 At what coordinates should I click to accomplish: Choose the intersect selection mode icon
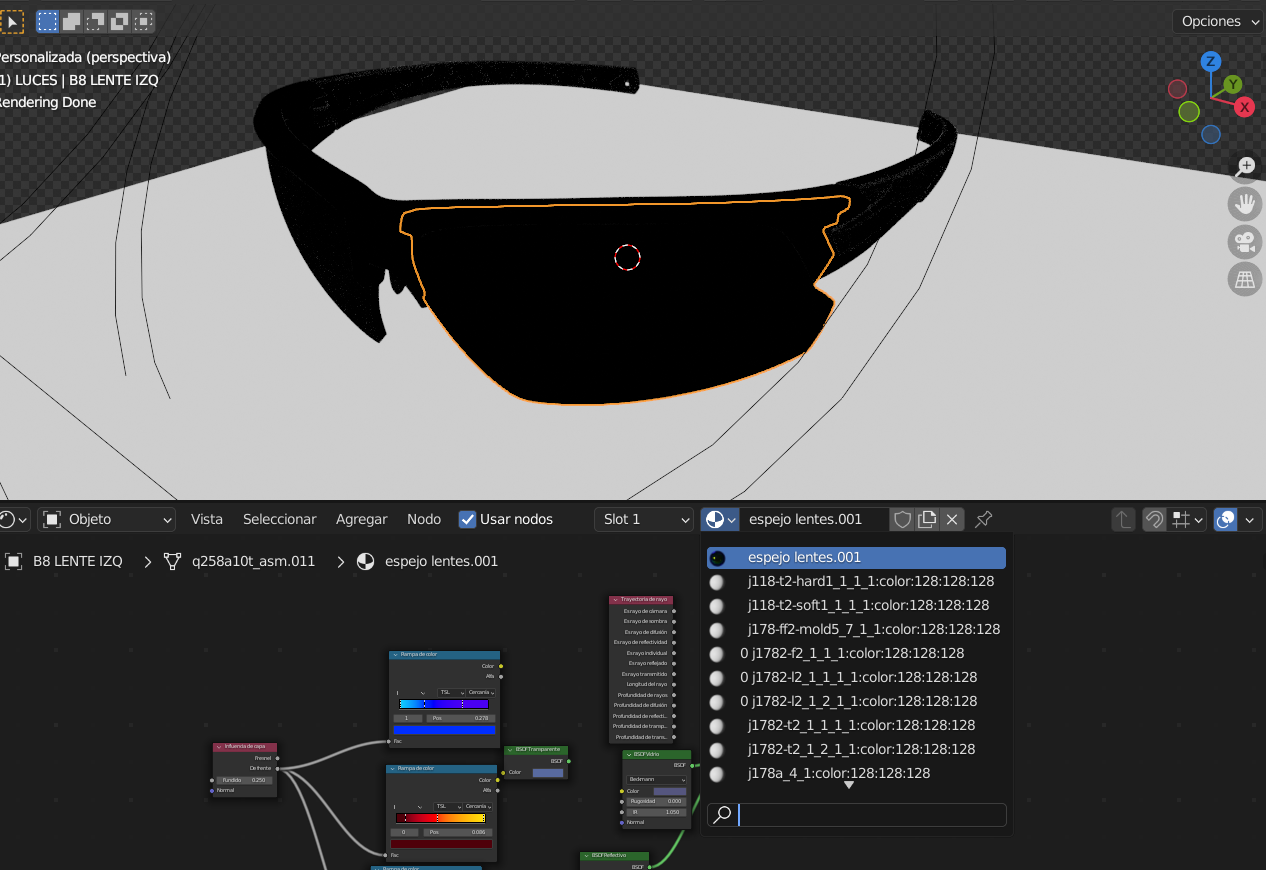pyautogui.click(x=144, y=21)
